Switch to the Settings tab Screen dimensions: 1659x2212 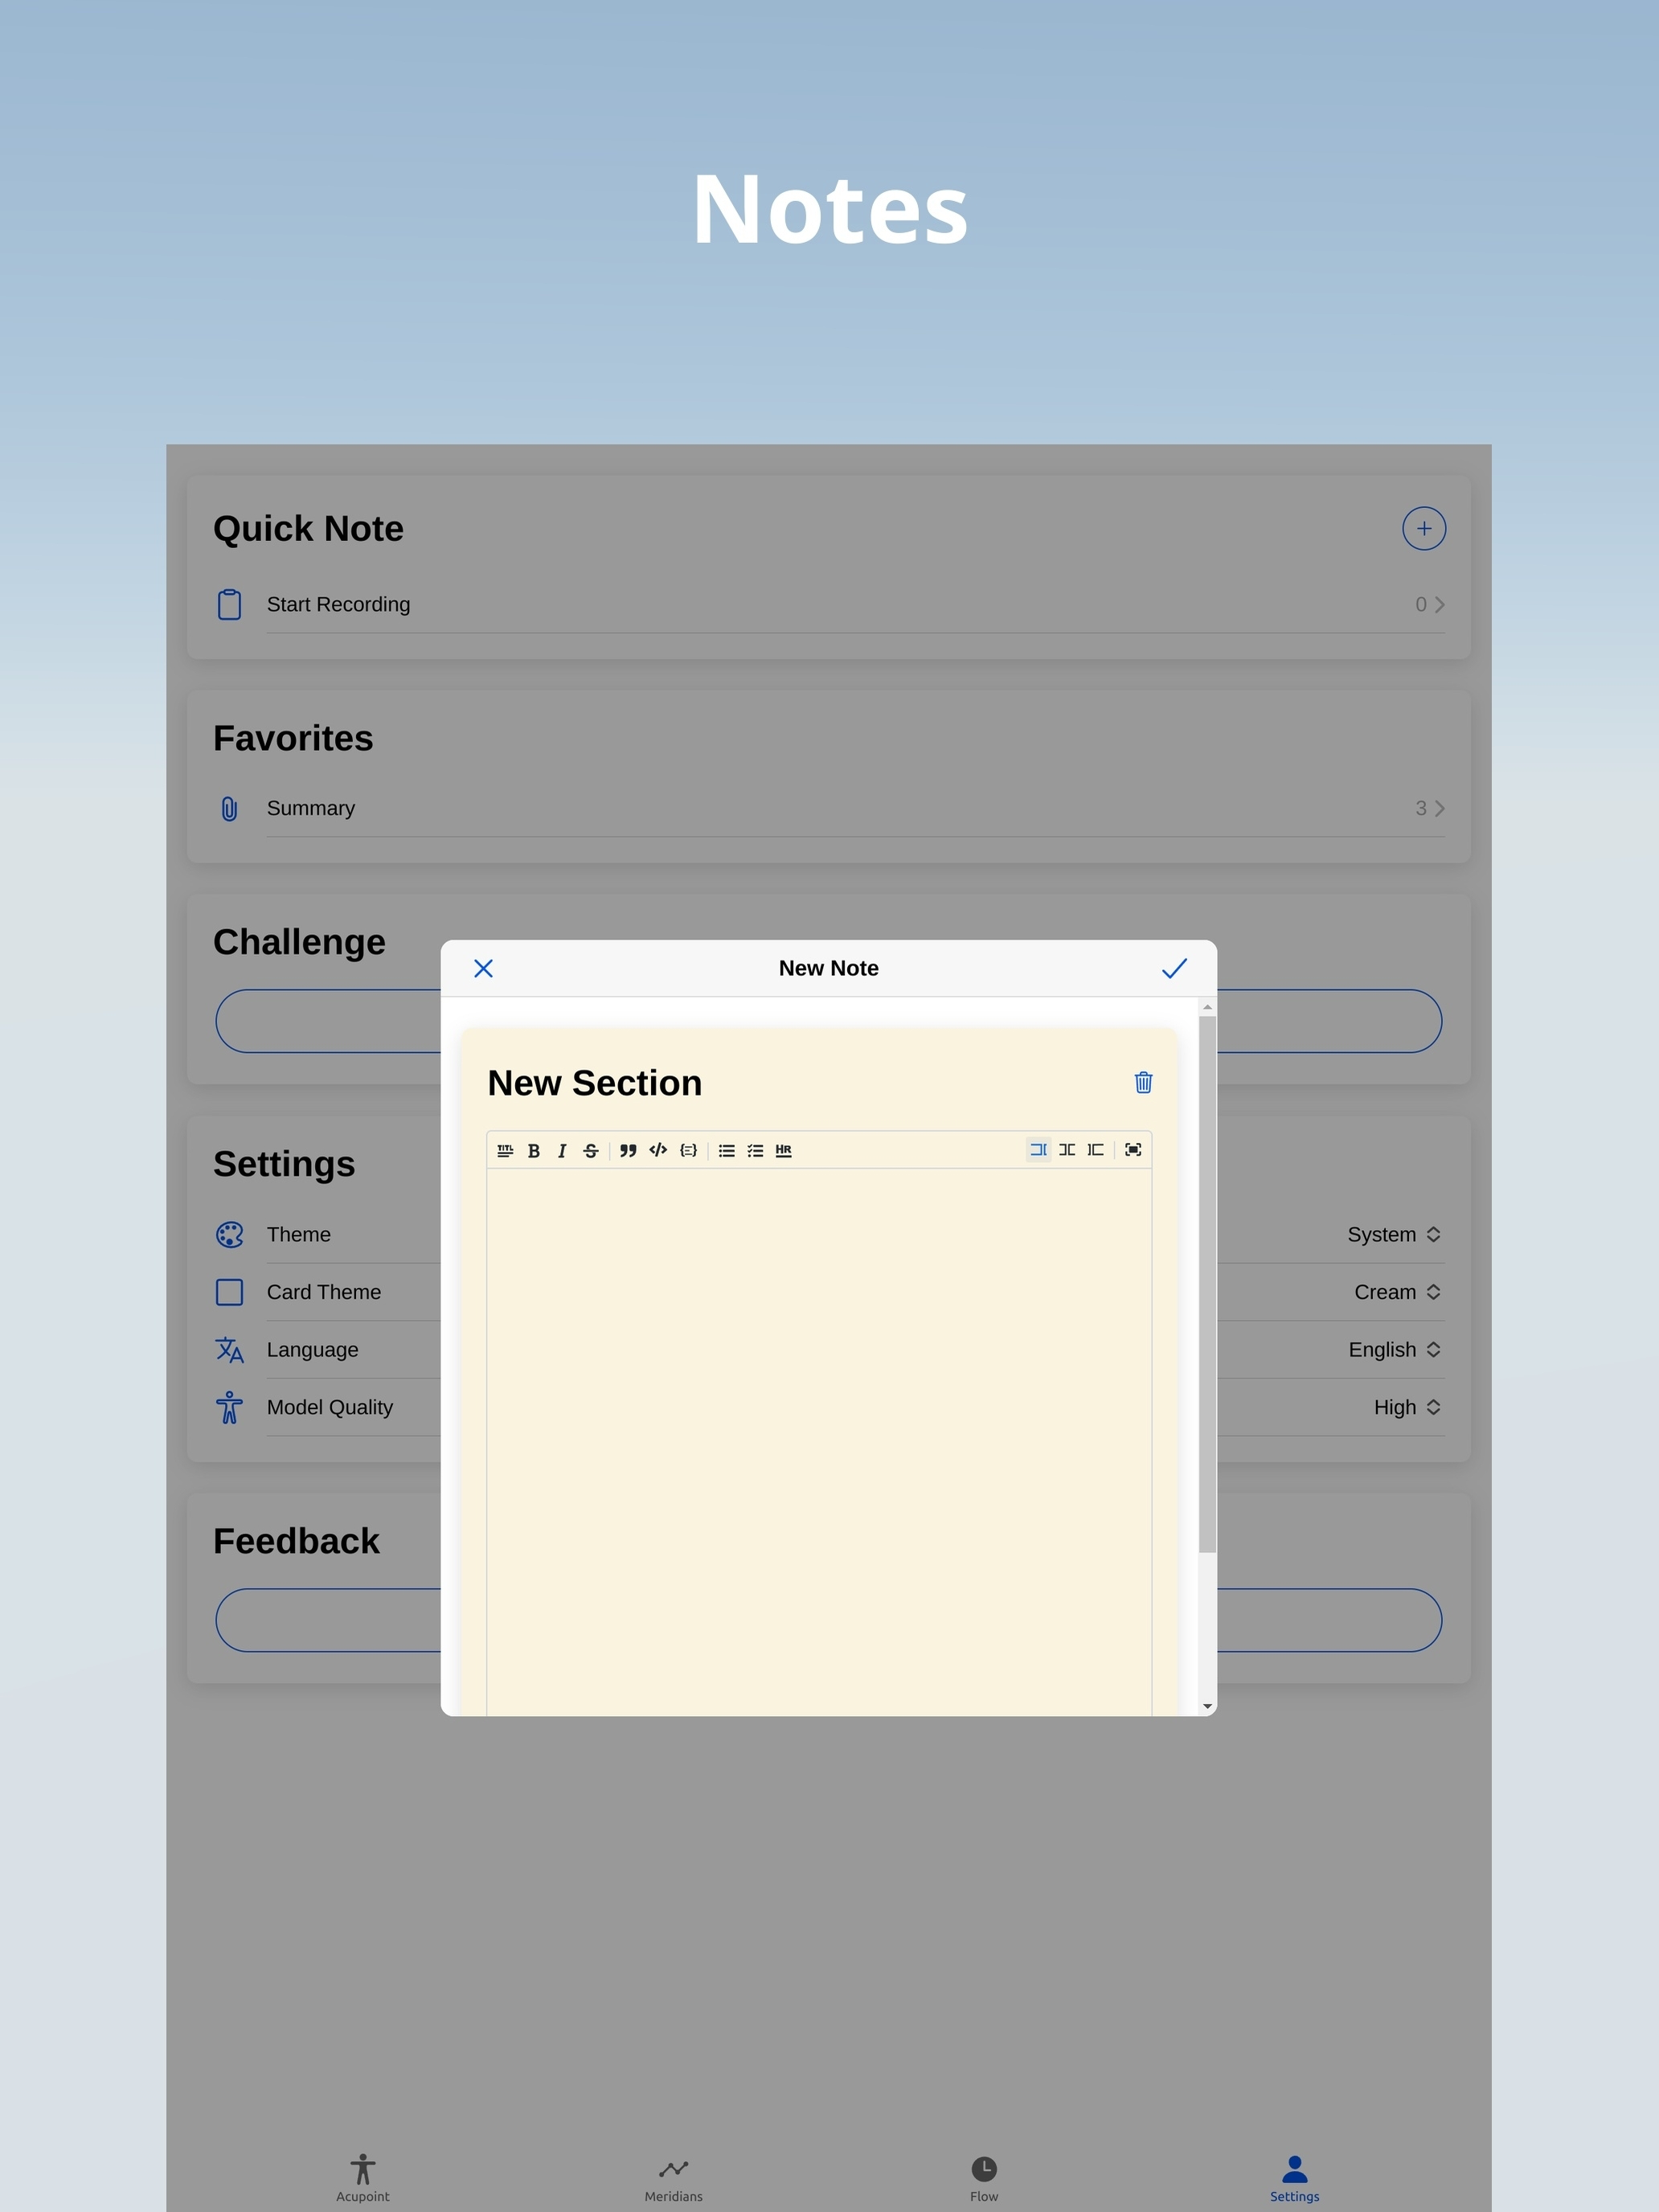point(1295,2177)
